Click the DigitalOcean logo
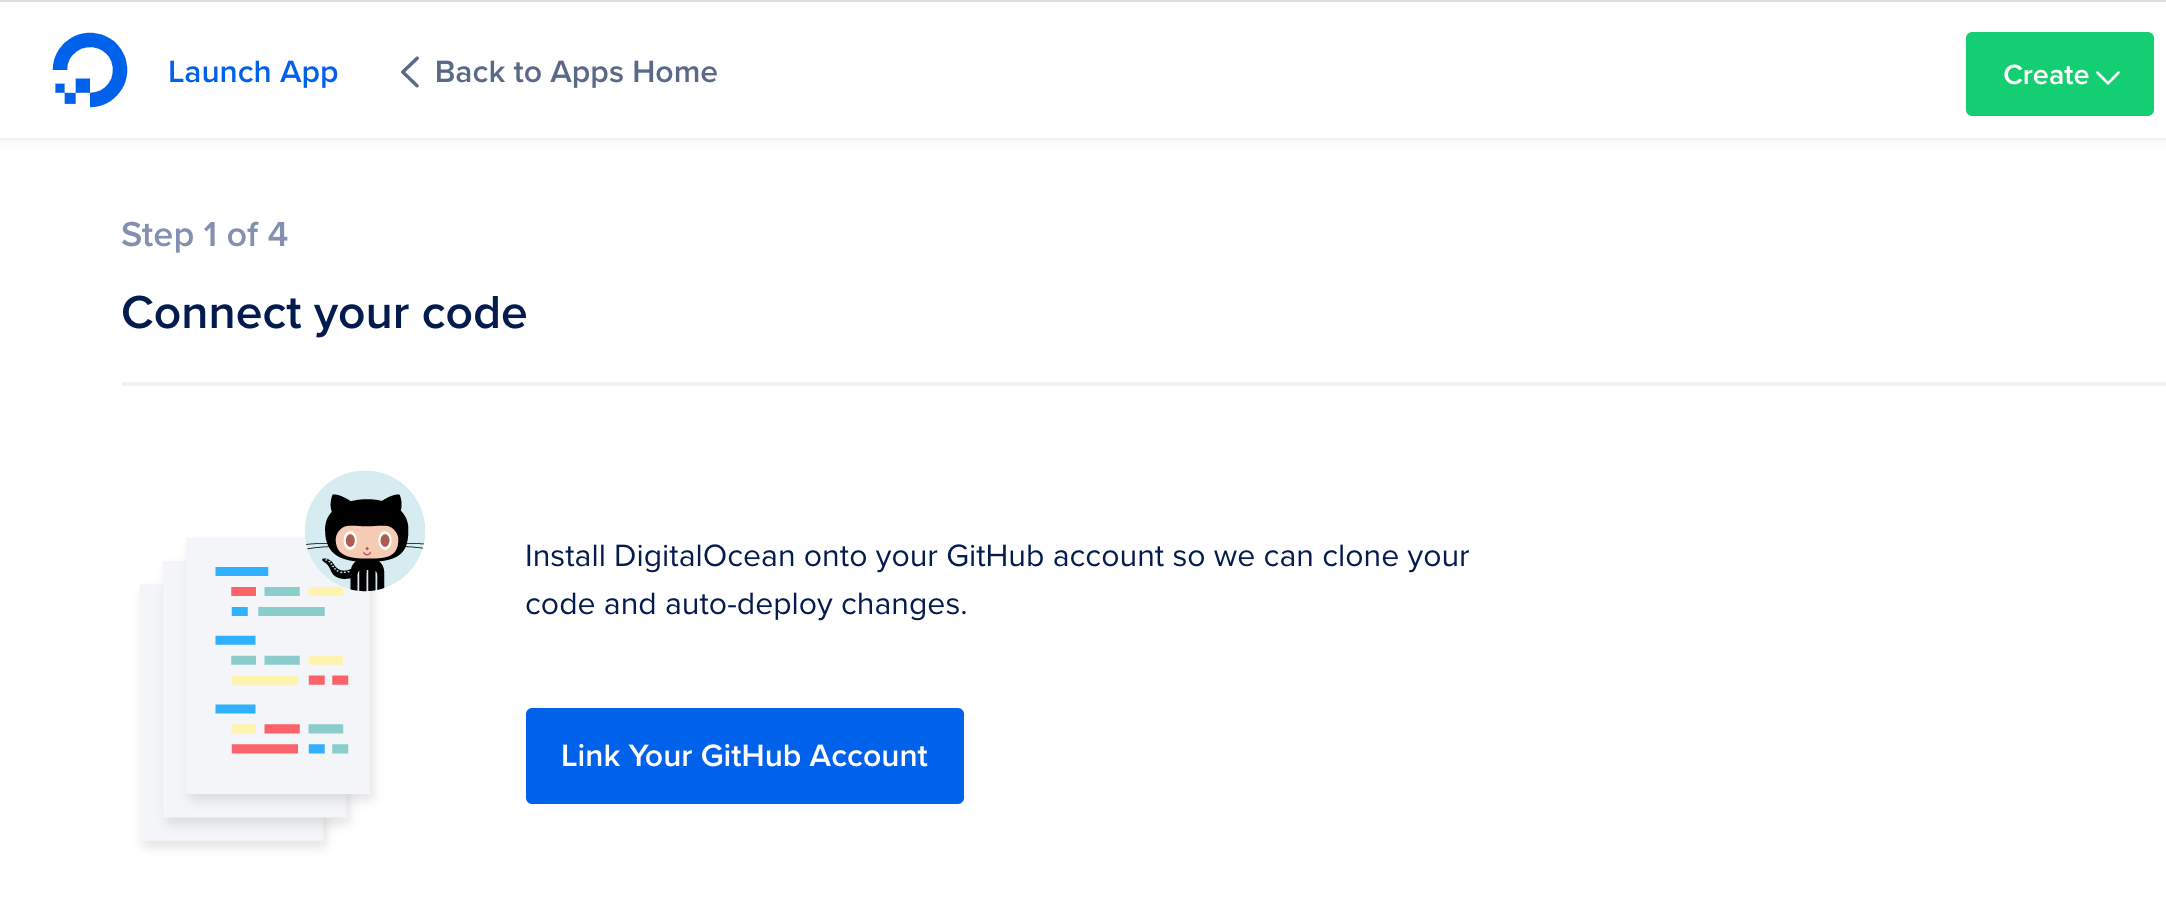The width and height of the screenshot is (2166, 910). [90, 70]
